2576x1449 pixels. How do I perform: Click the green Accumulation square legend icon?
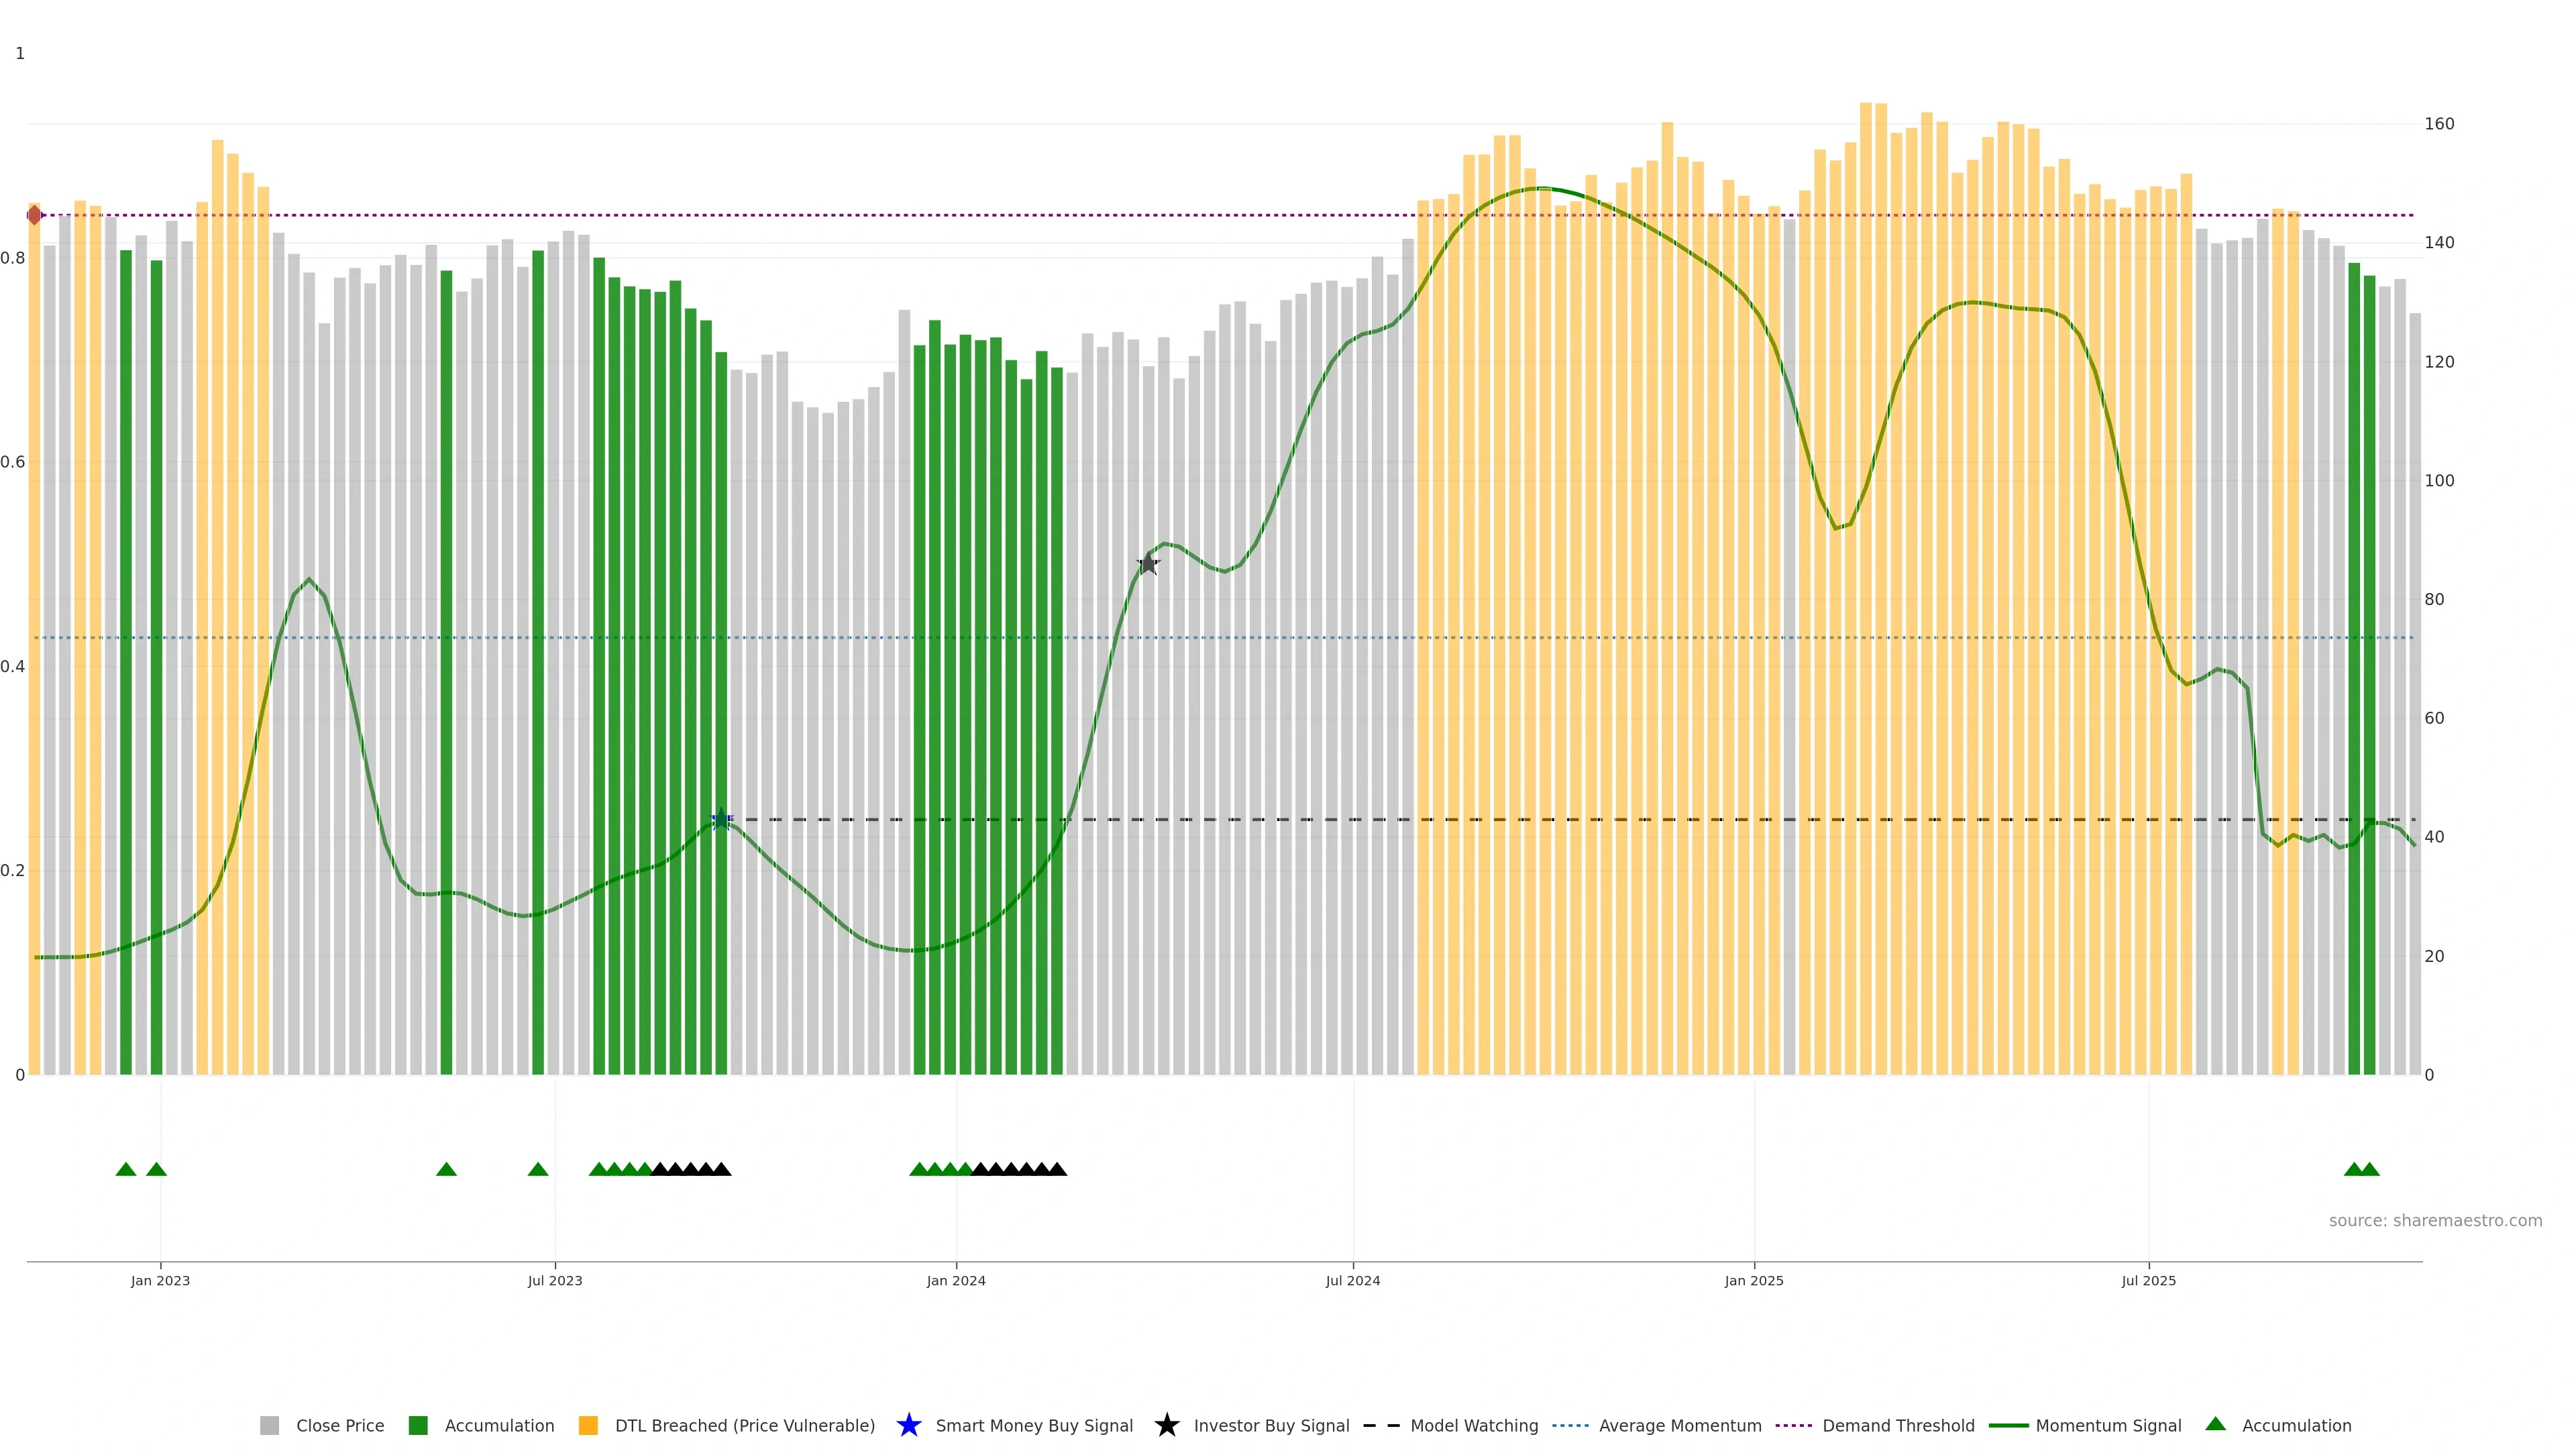(x=418, y=1425)
